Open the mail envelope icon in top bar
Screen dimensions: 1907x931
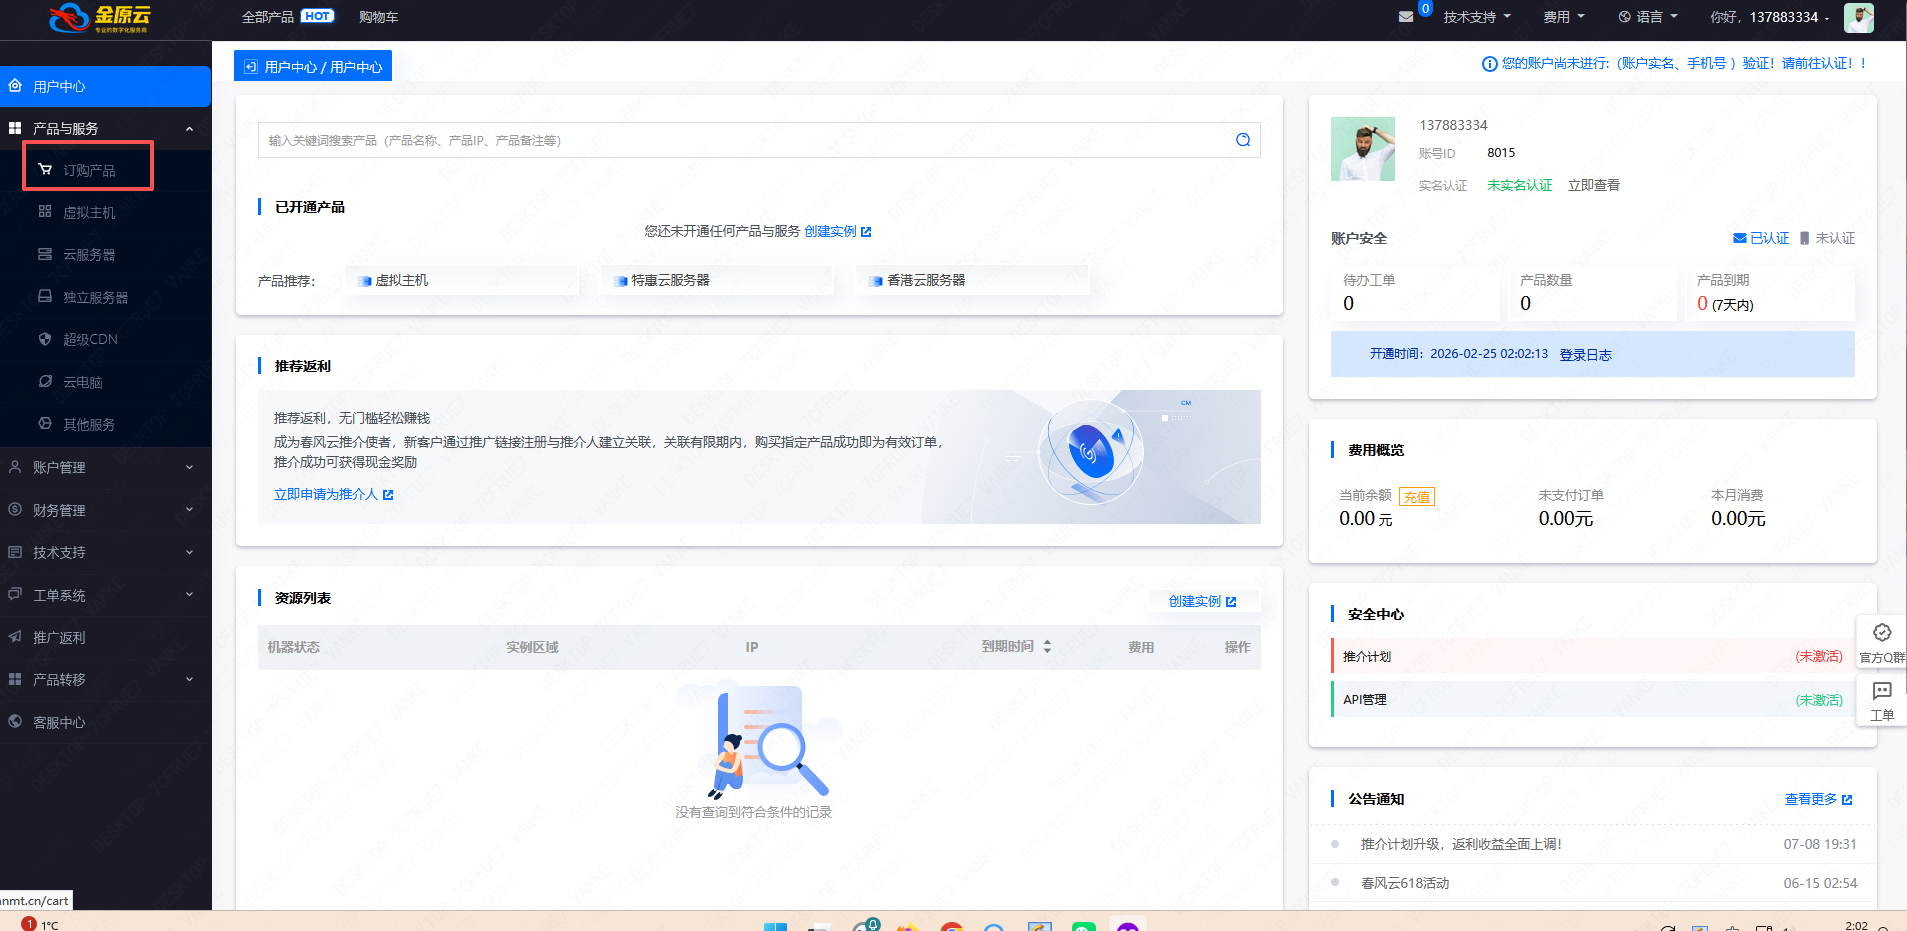pyautogui.click(x=1405, y=17)
